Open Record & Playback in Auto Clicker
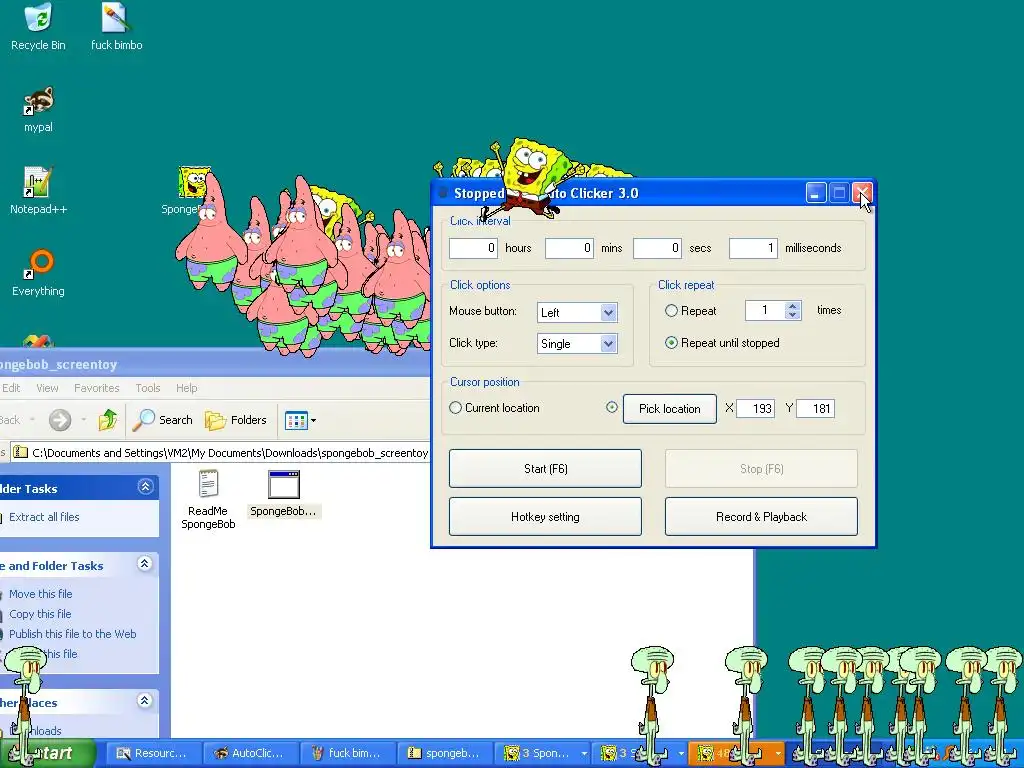1024x768 pixels. [761, 517]
